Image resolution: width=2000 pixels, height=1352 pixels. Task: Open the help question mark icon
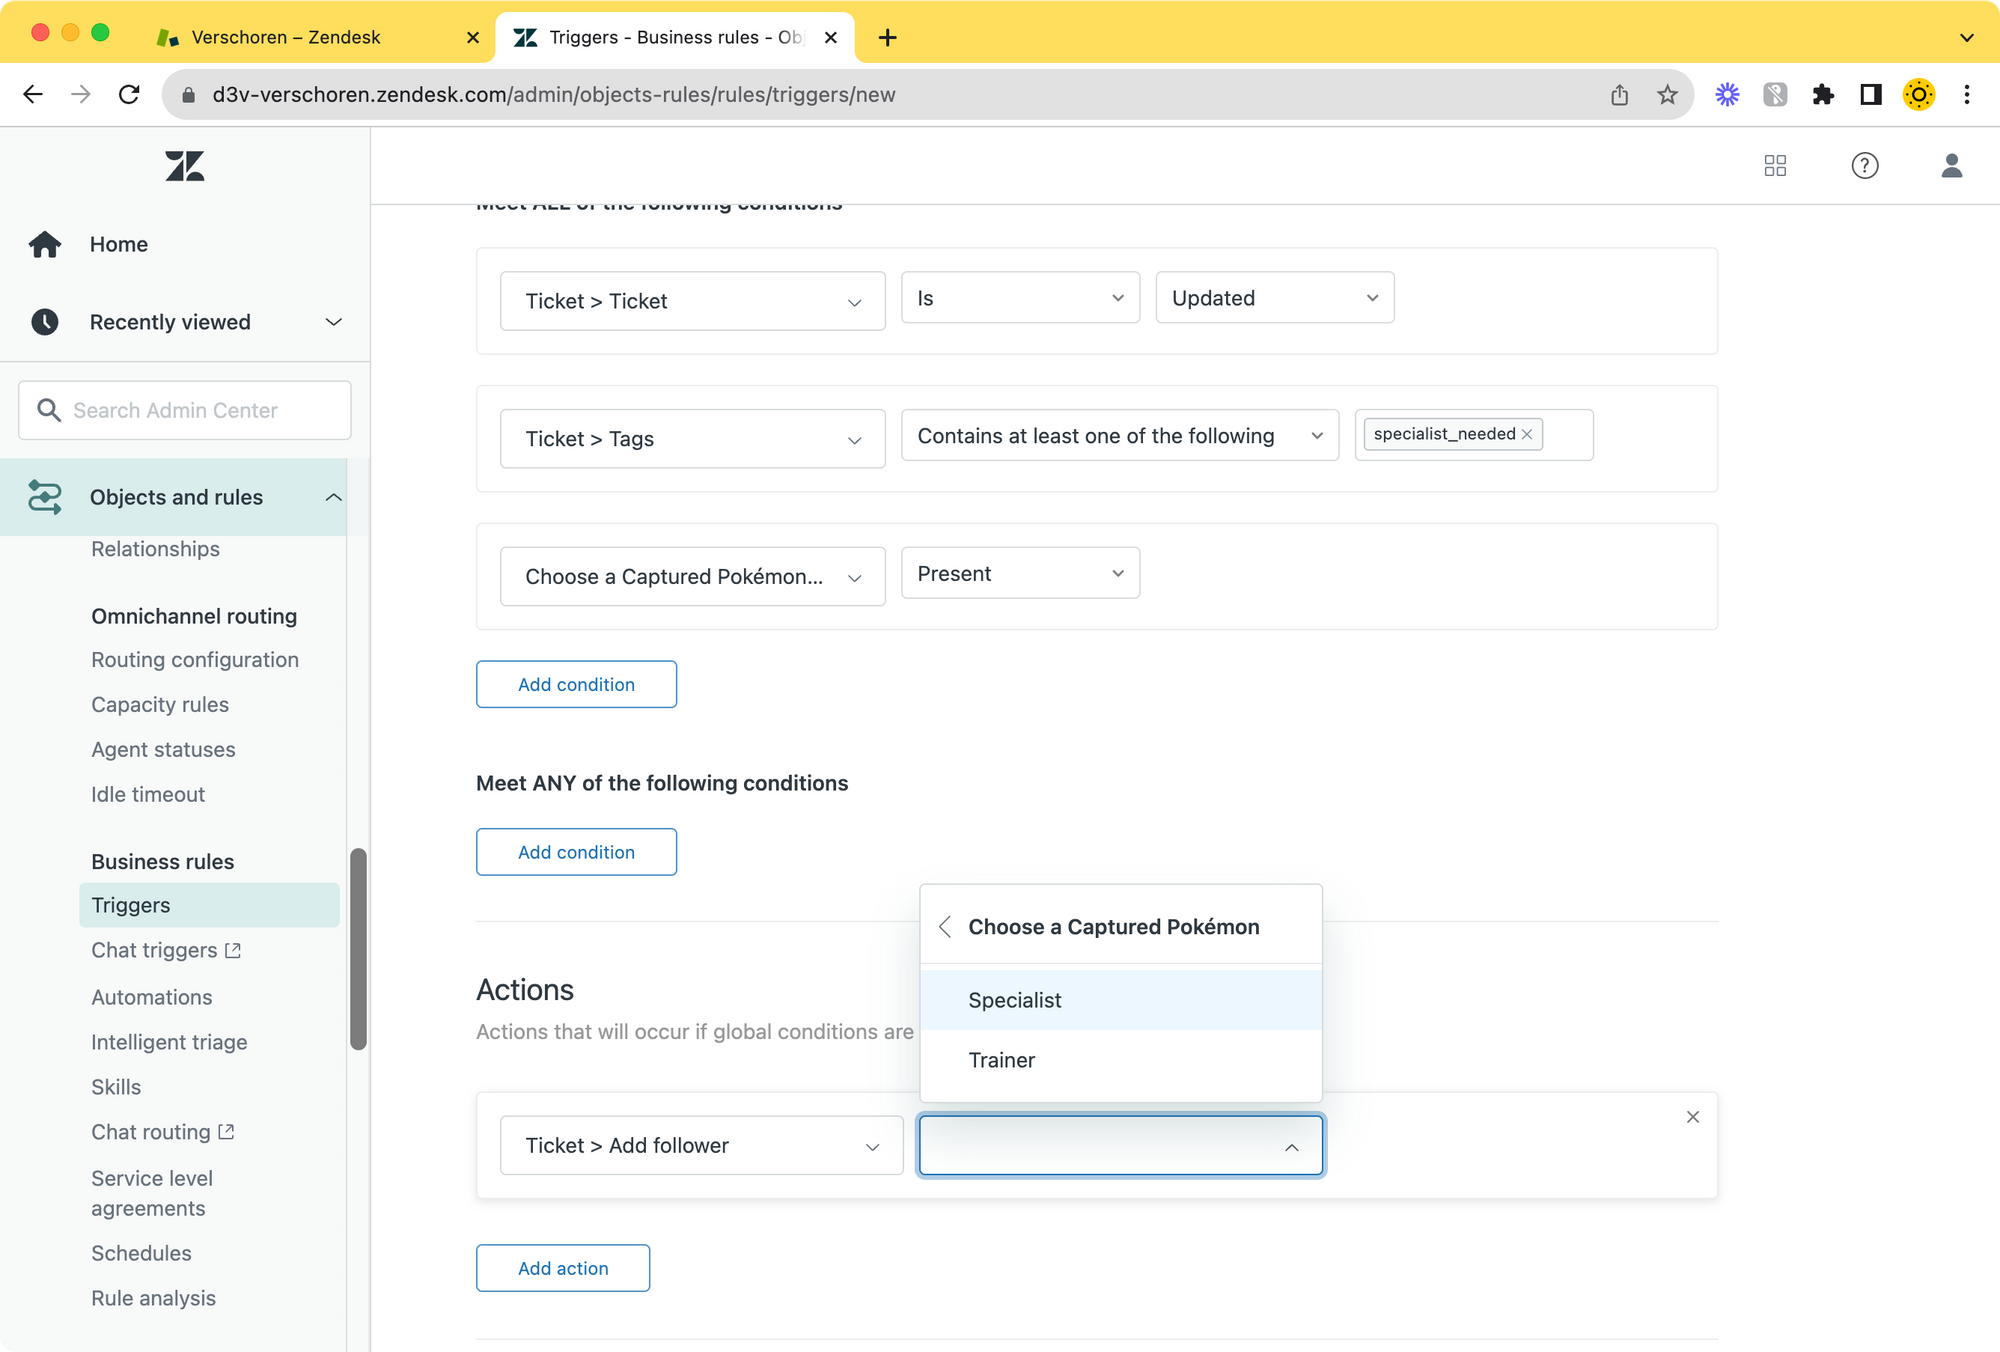[x=1864, y=166]
